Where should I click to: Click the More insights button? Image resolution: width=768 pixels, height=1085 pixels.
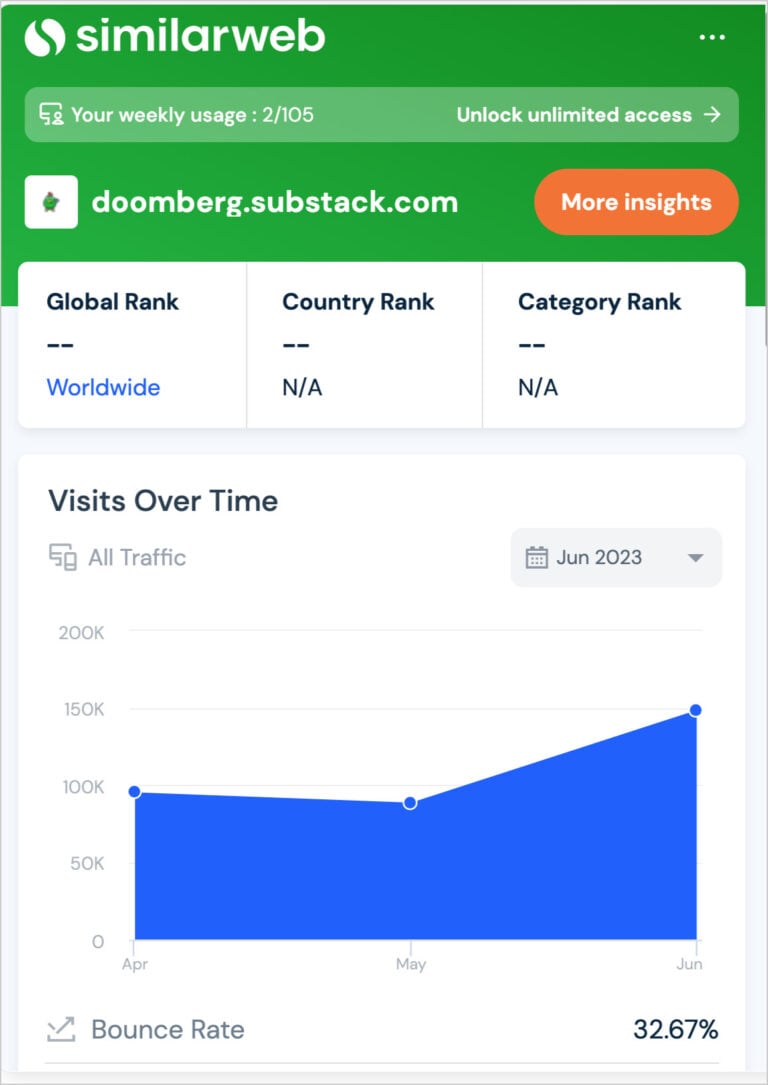pos(637,202)
